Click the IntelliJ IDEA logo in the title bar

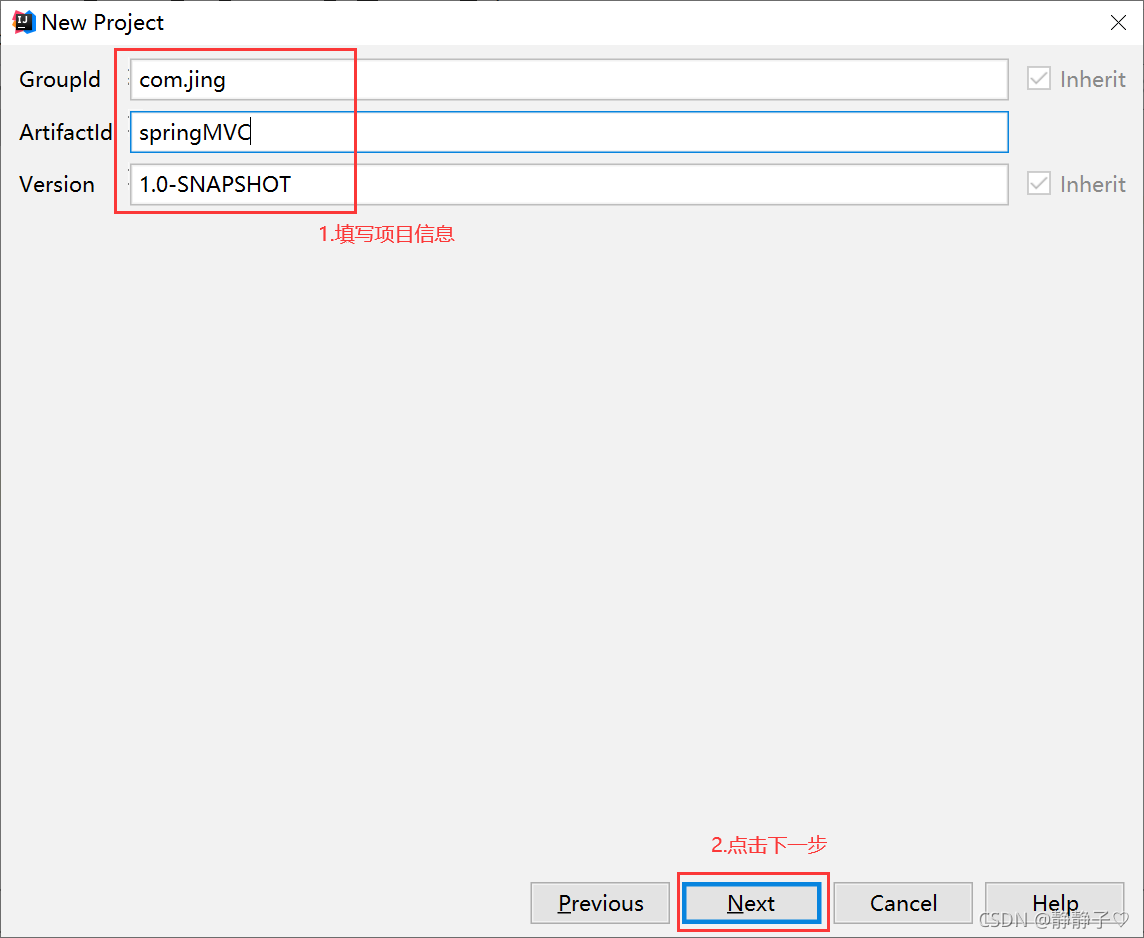(22, 21)
